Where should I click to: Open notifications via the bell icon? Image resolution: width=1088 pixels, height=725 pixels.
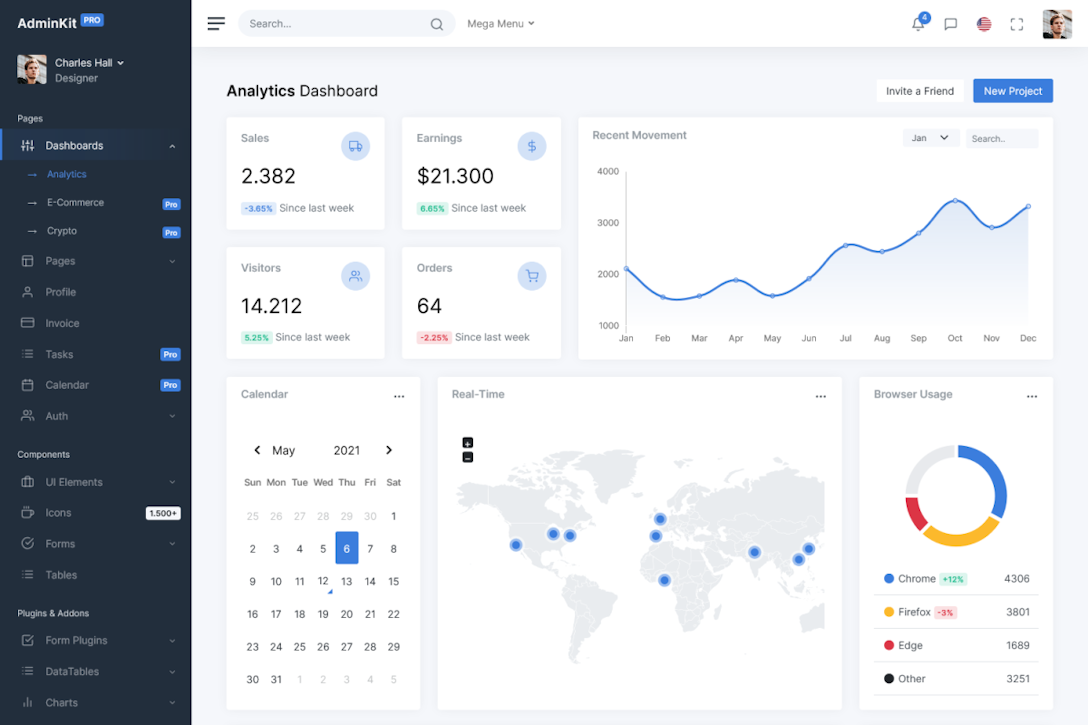(917, 24)
